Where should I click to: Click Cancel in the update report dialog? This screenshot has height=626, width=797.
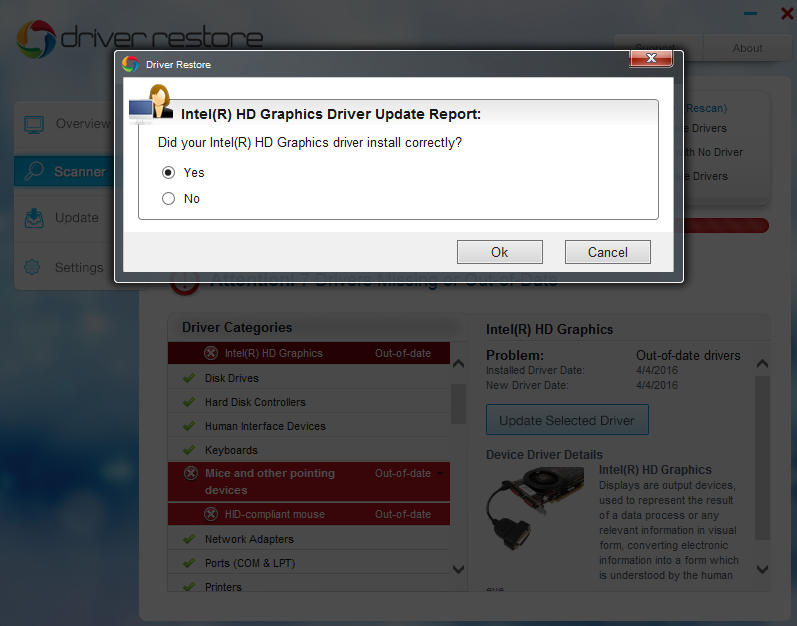[607, 252]
